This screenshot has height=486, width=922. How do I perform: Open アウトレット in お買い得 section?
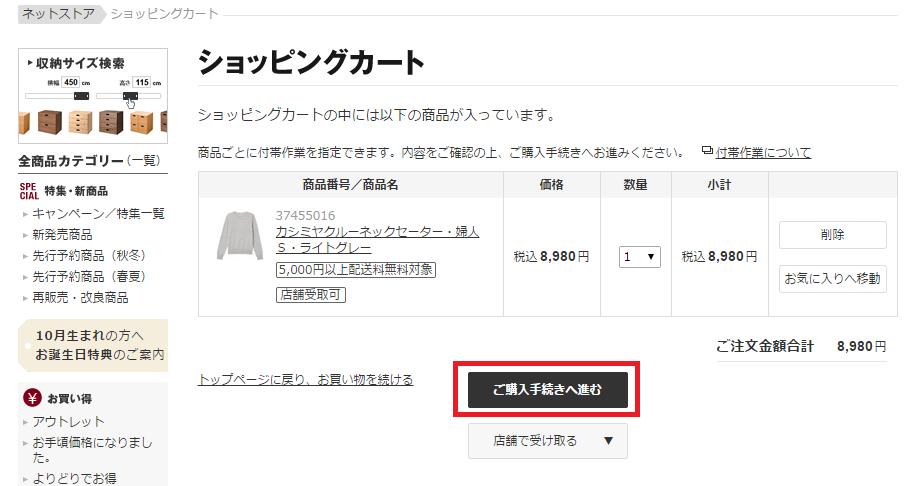pos(68,422)
